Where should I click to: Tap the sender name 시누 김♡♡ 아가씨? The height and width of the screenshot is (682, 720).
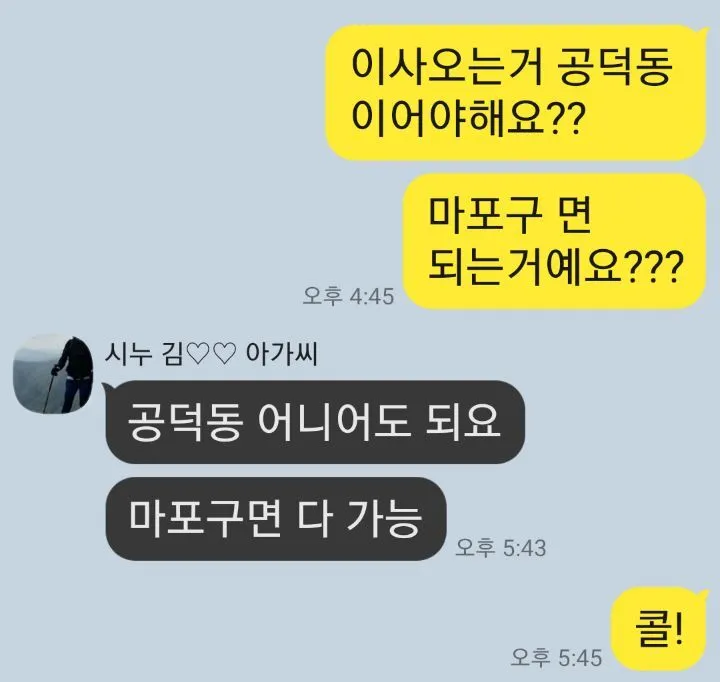point(211,355)
